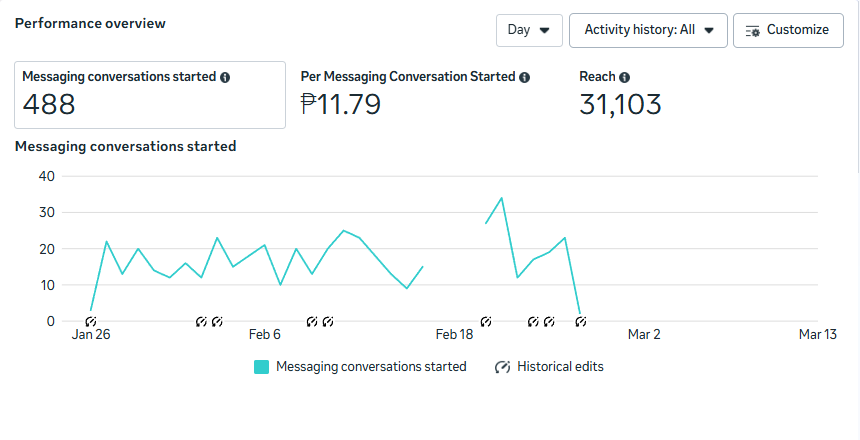Show info tooltip icon next to Reach
This screenshot has height=440, width=860.
click(624, 77)
